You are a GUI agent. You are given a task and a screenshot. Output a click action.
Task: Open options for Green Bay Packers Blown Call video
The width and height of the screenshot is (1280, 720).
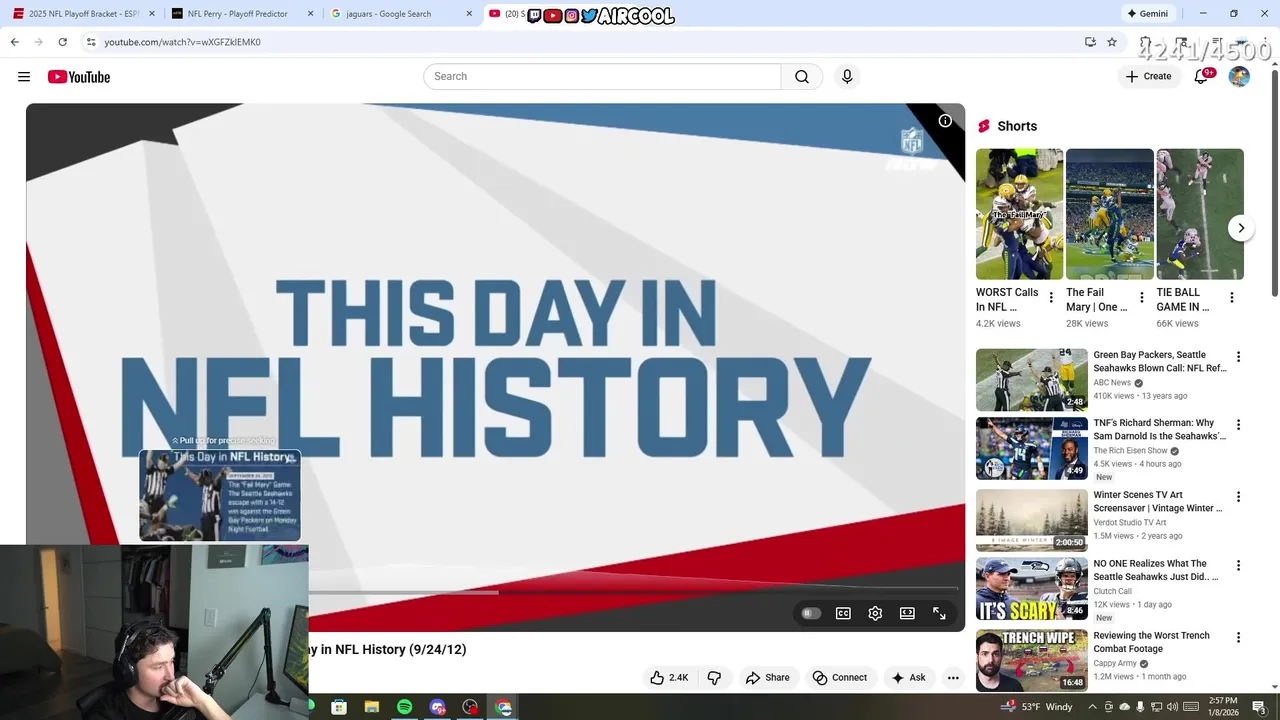[x=1238, y=357]
